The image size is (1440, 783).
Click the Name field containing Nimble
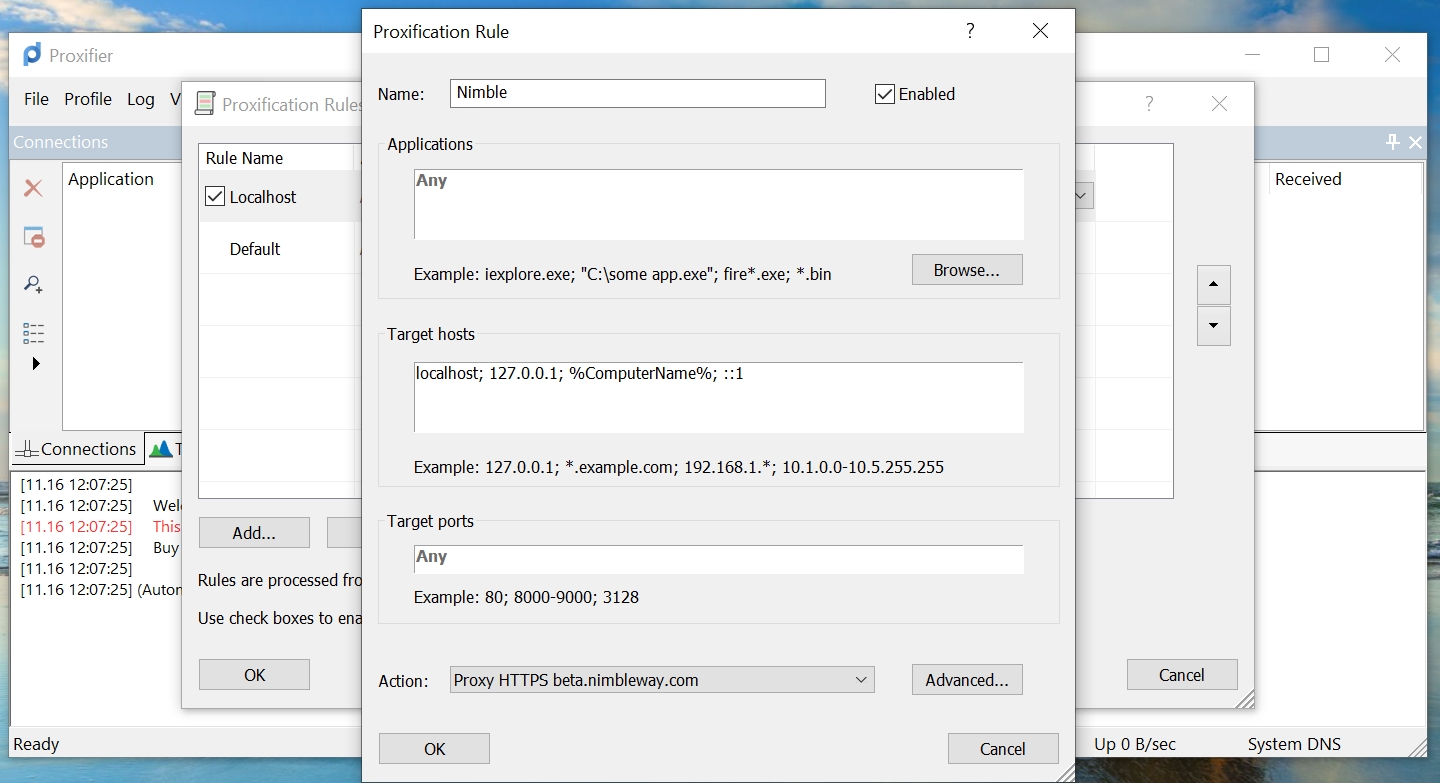[638, 93]
